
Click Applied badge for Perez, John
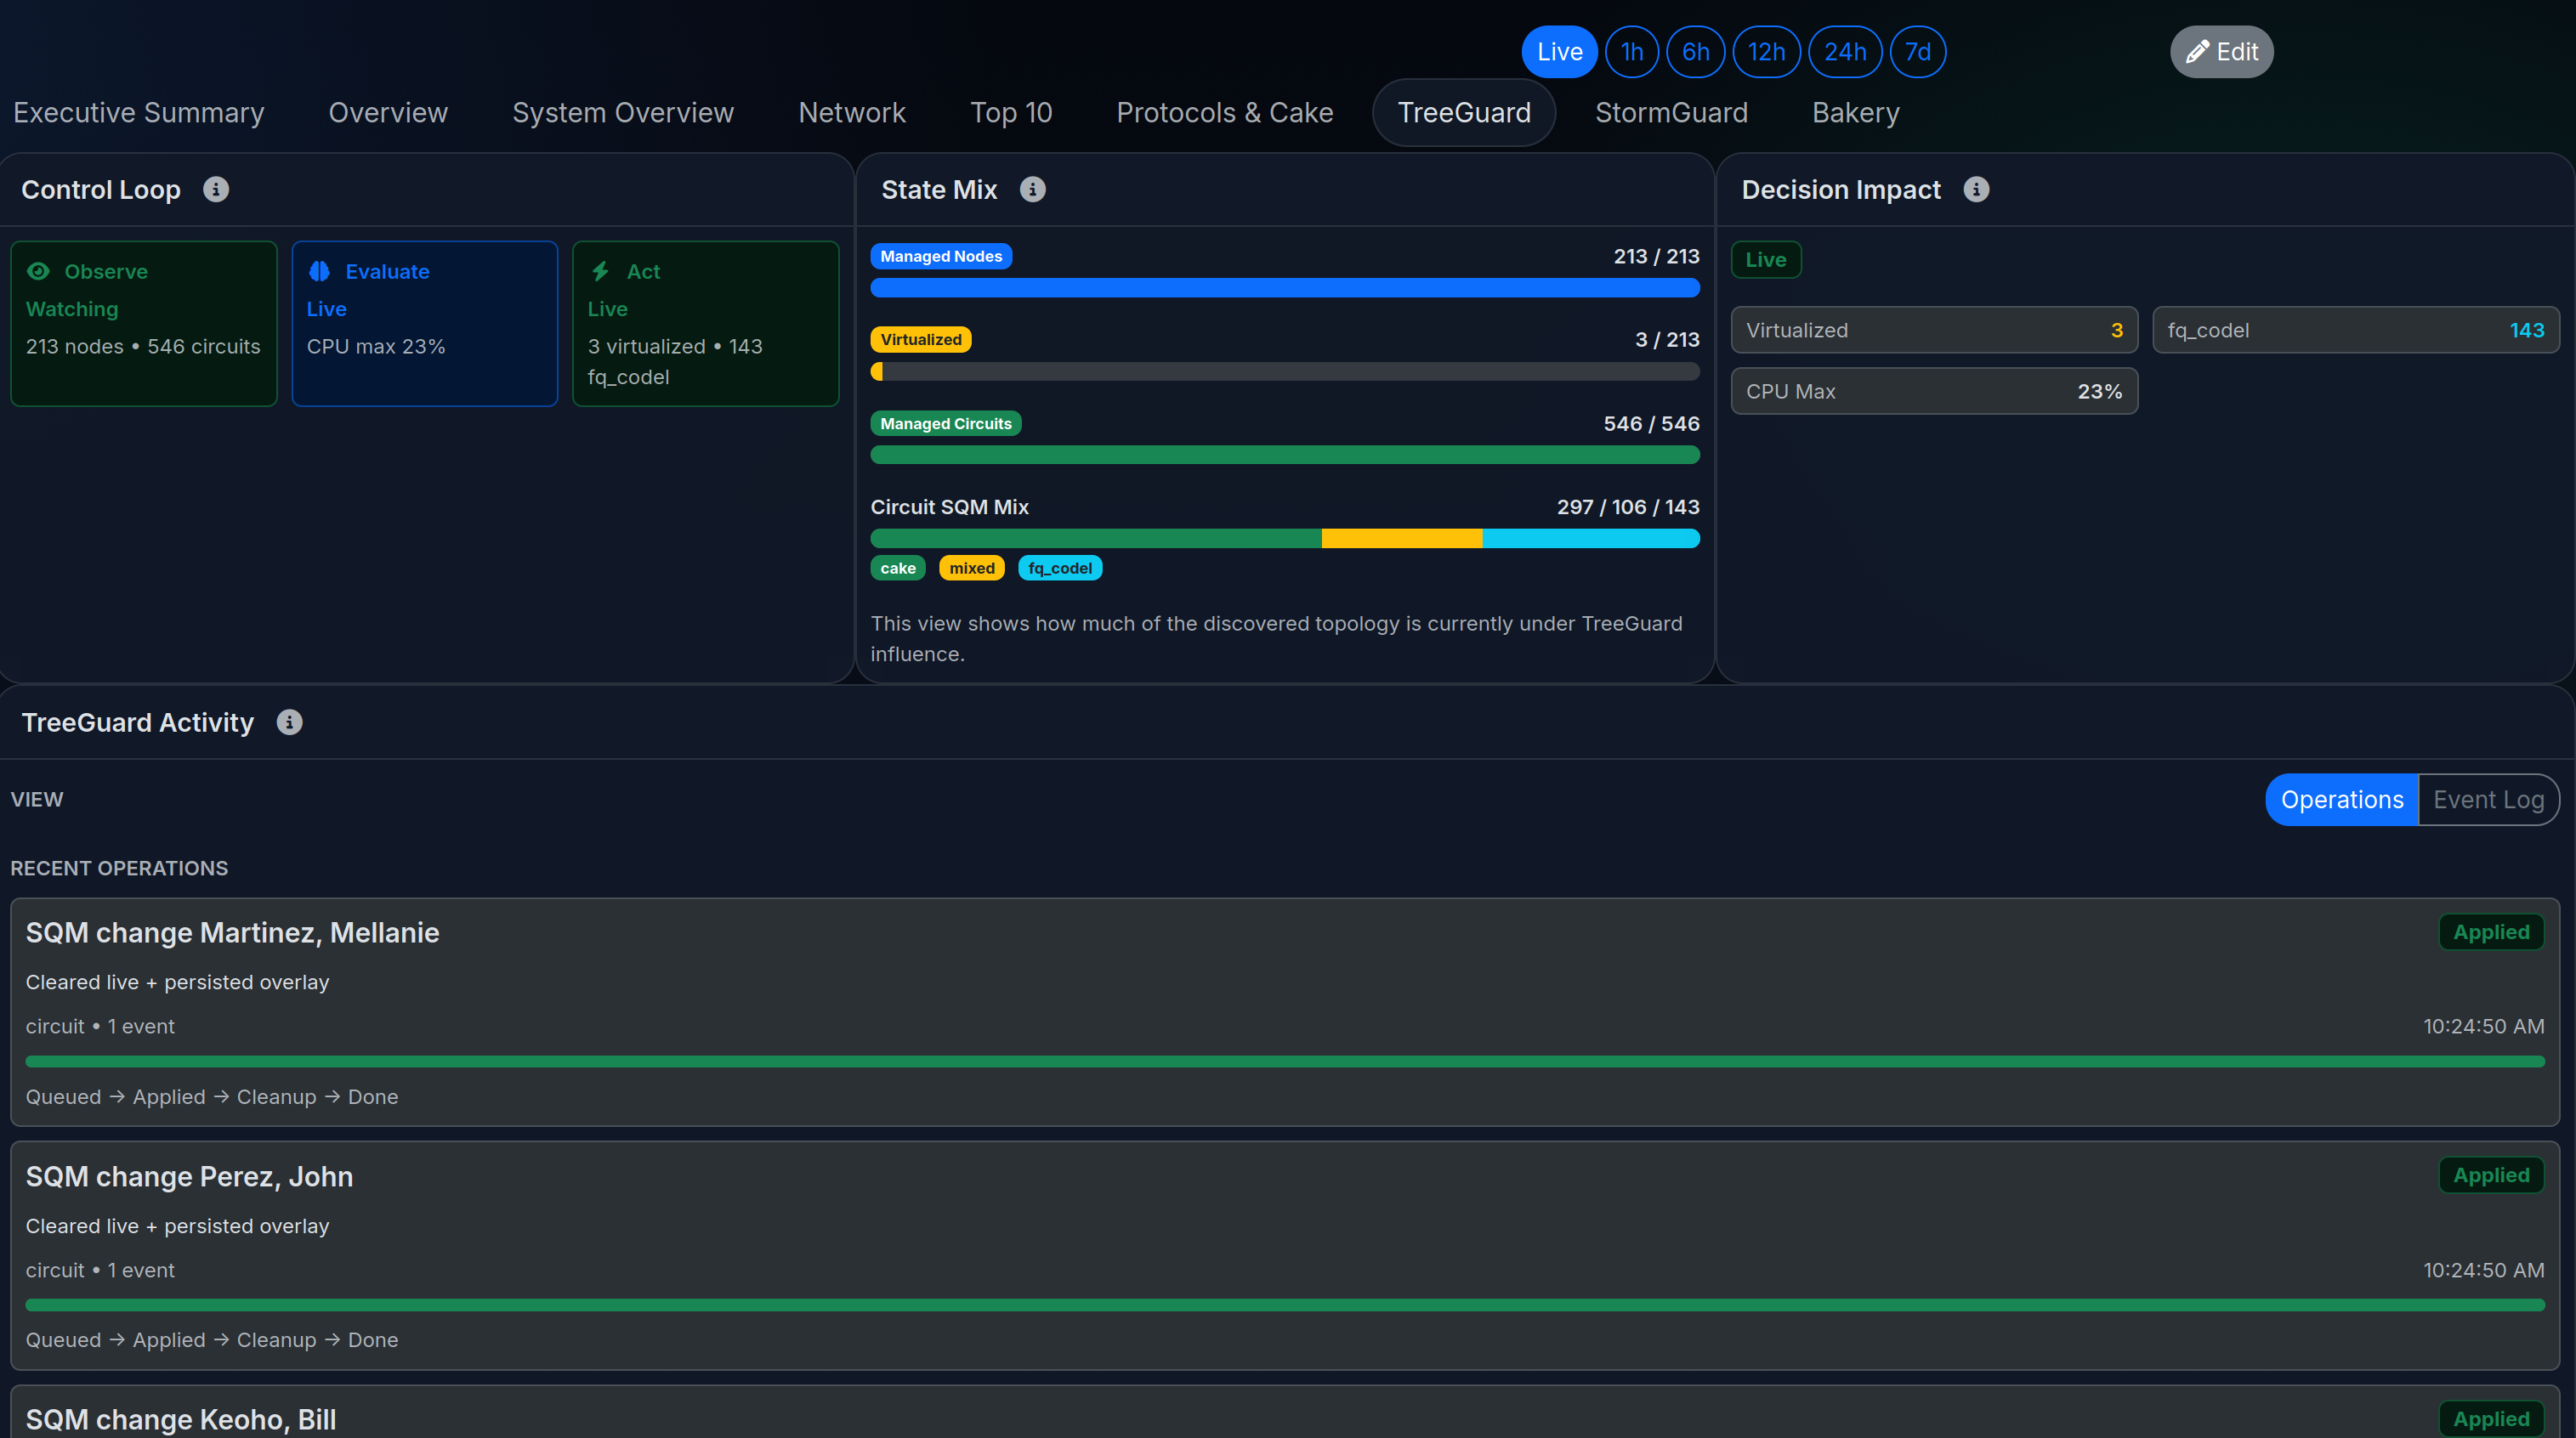[2491, 1175]
